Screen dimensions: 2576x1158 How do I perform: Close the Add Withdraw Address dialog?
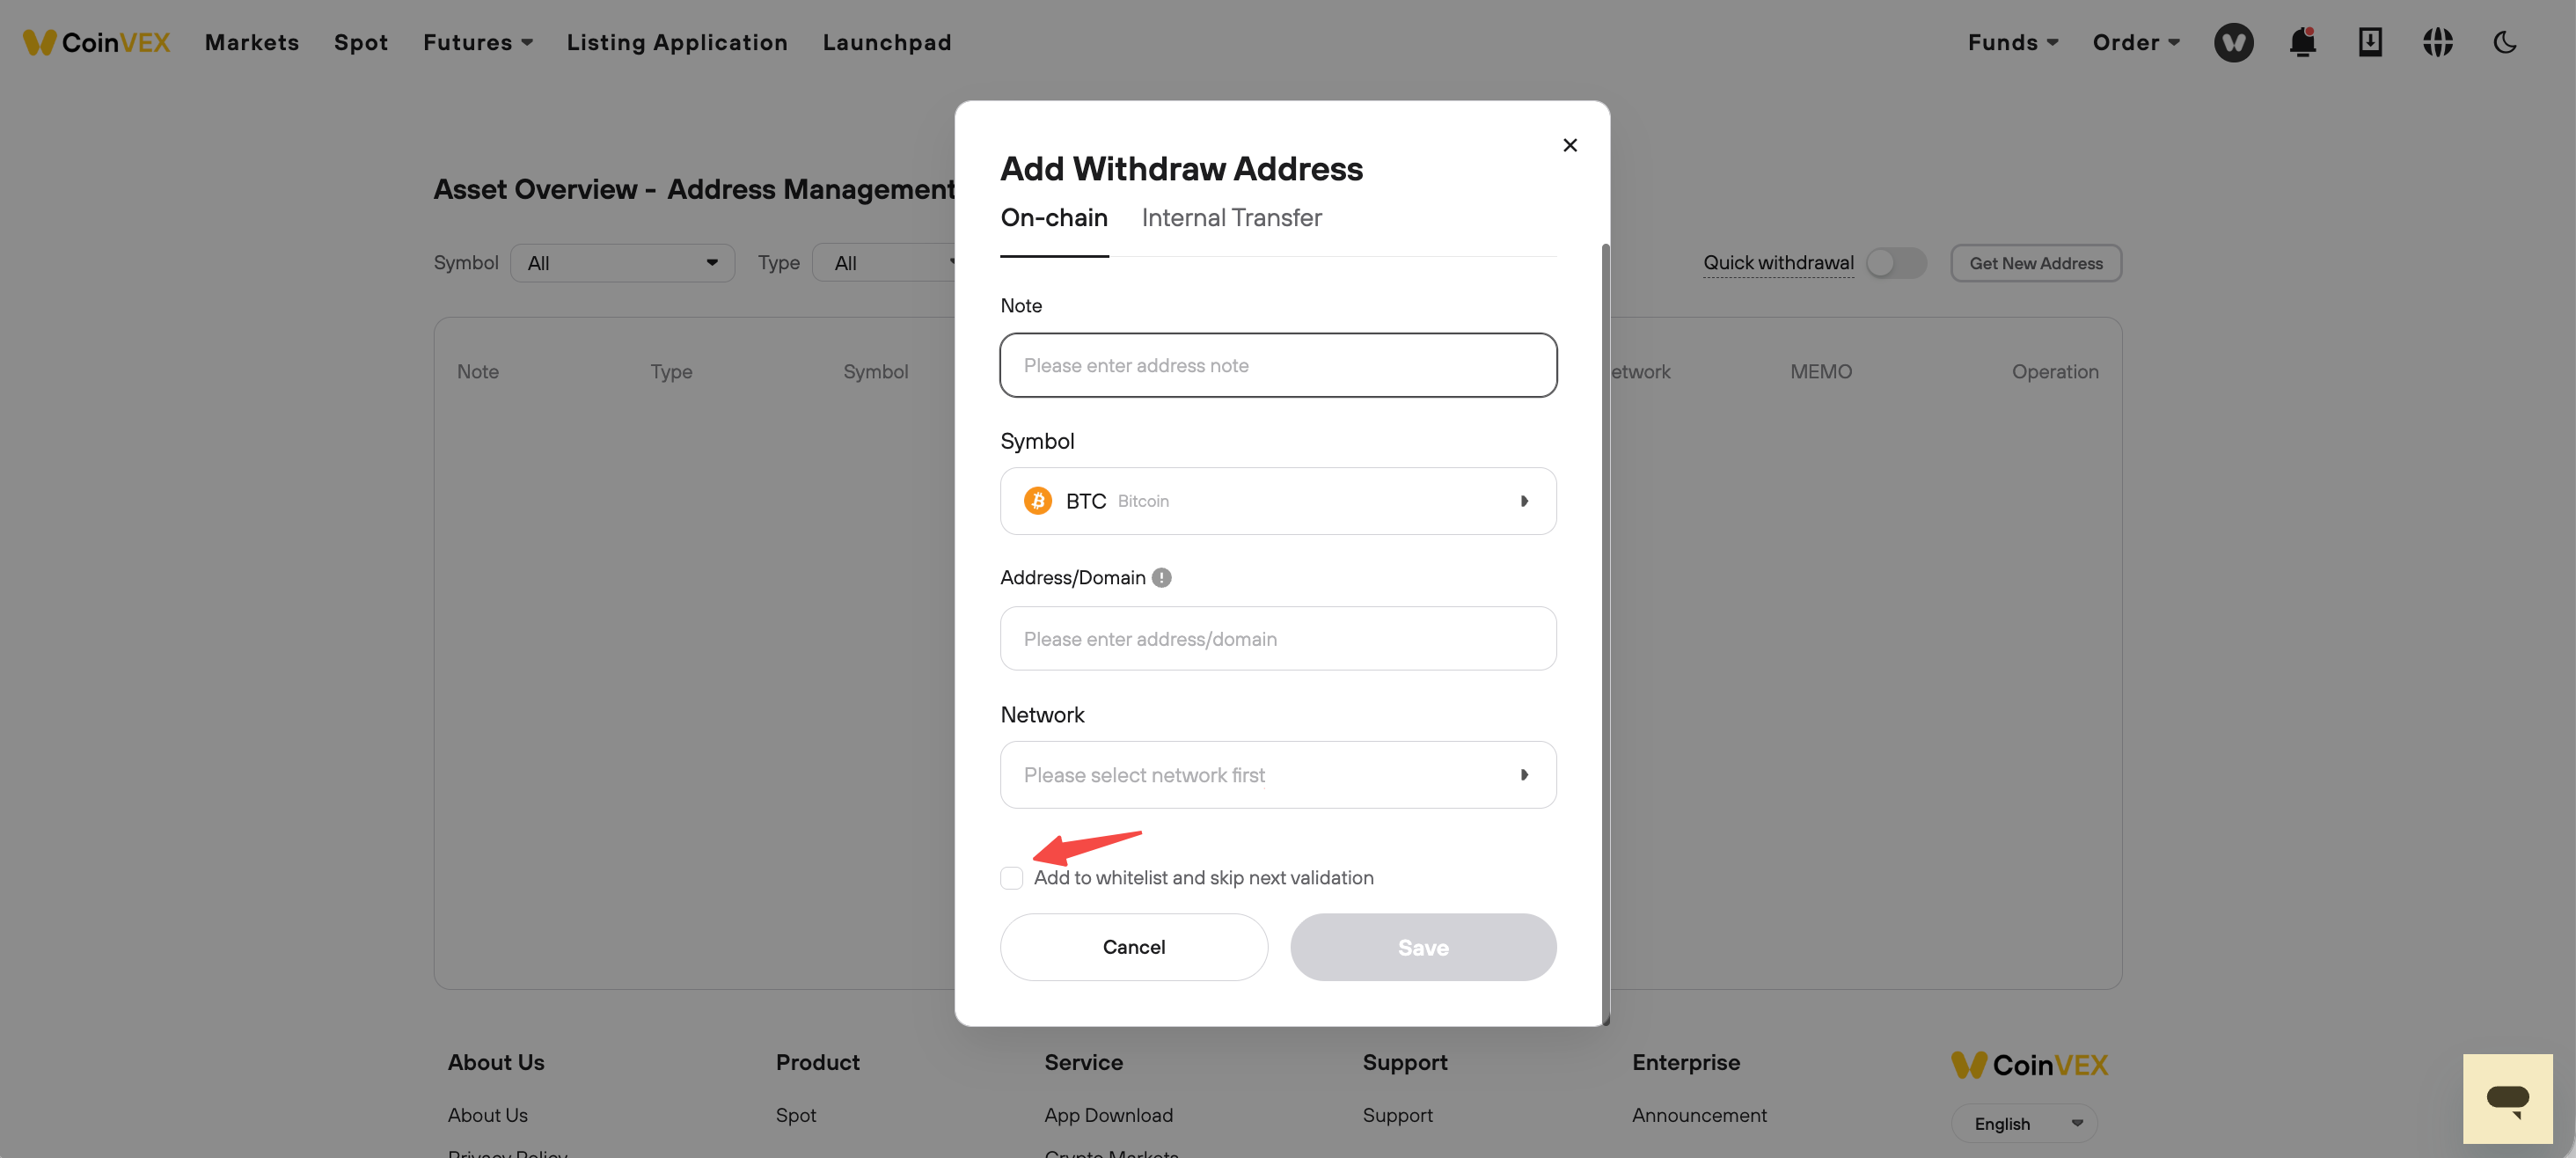tap(1570, 145)
